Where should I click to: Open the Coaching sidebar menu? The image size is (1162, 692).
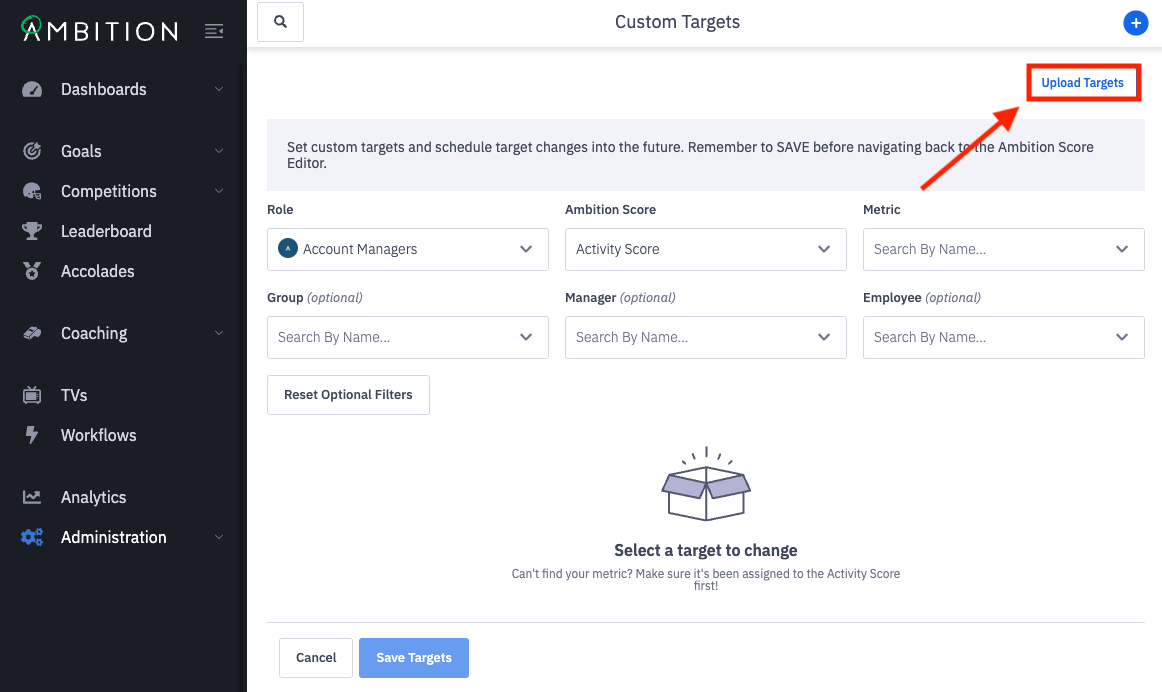pos(94,333)
